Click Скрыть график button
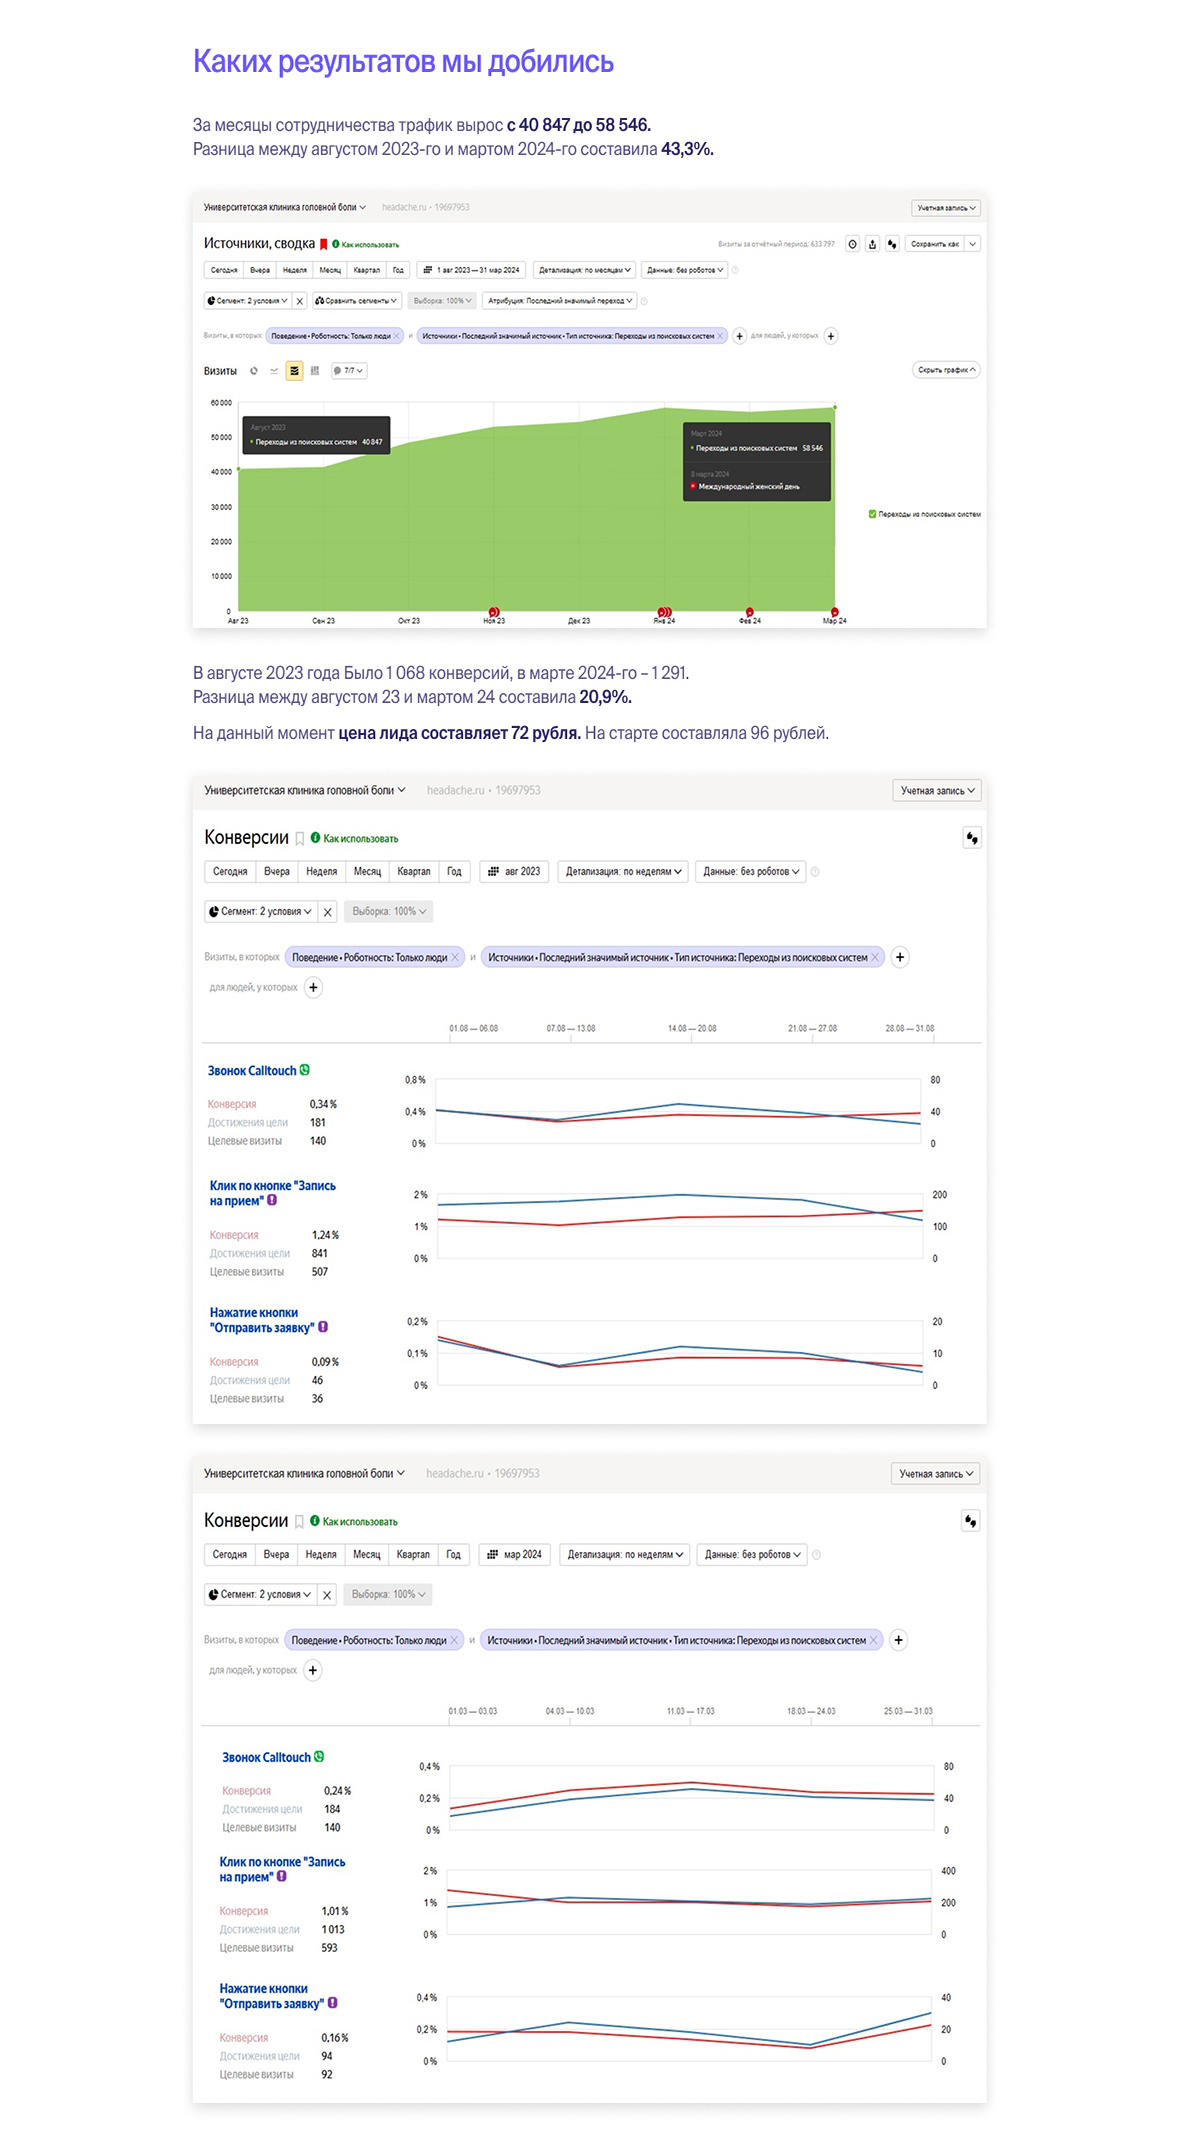This screenshot has height=2143, width=1200. 946,370
